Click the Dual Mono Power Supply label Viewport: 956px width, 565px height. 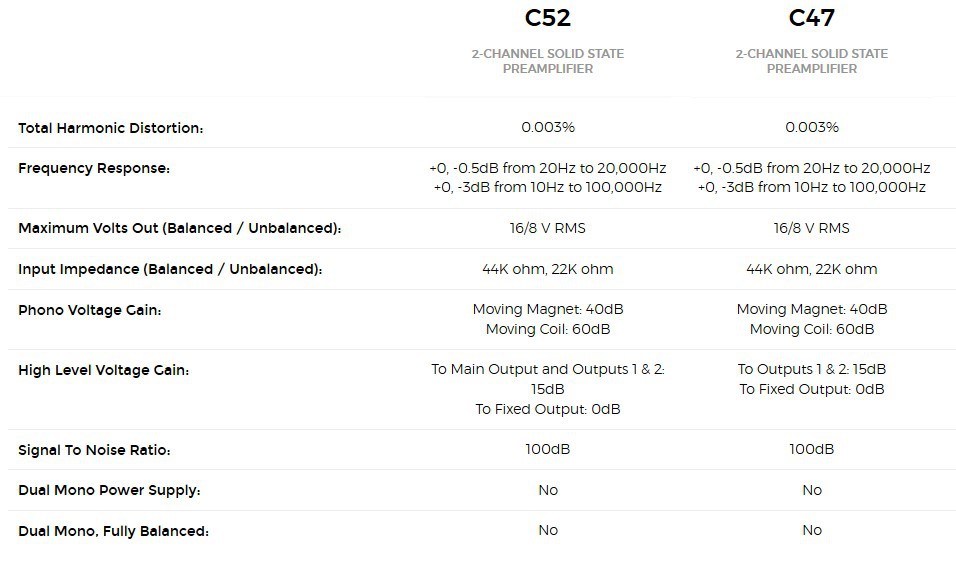tap(110, 490)
